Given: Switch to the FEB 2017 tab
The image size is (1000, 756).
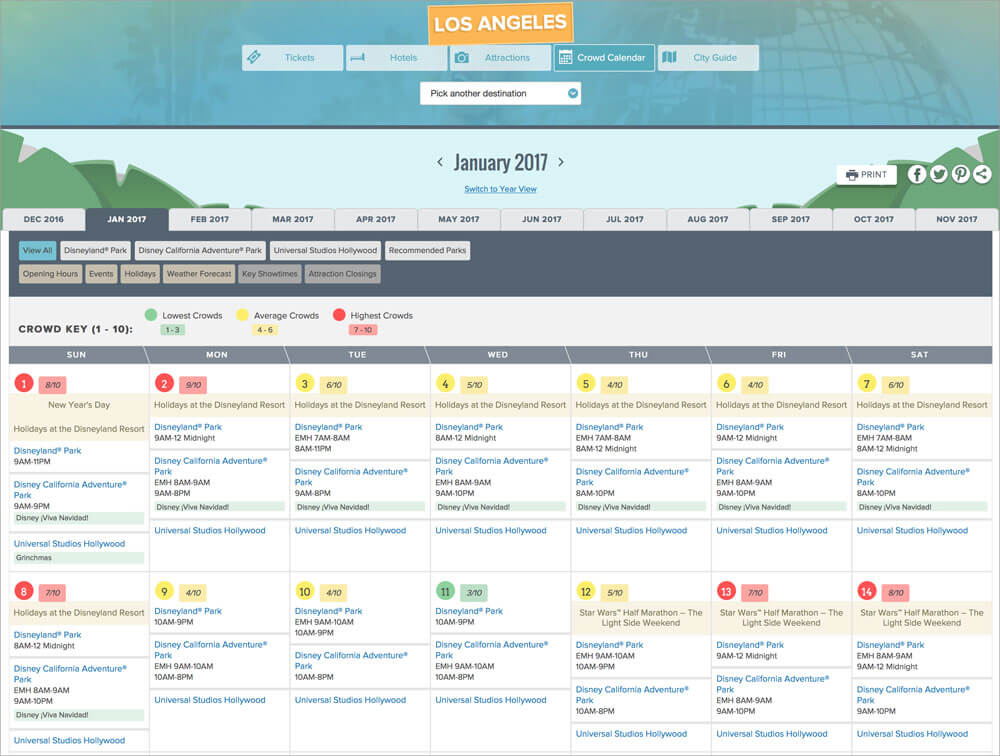Looking at the screenshot, I should pyautogui.click(x=206, y=219).
